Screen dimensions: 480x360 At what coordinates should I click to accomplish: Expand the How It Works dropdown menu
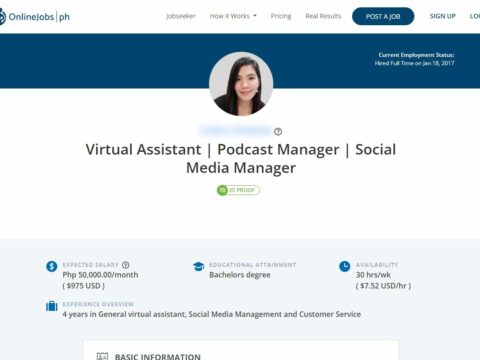pyautogui.click(x=233, y=16)
